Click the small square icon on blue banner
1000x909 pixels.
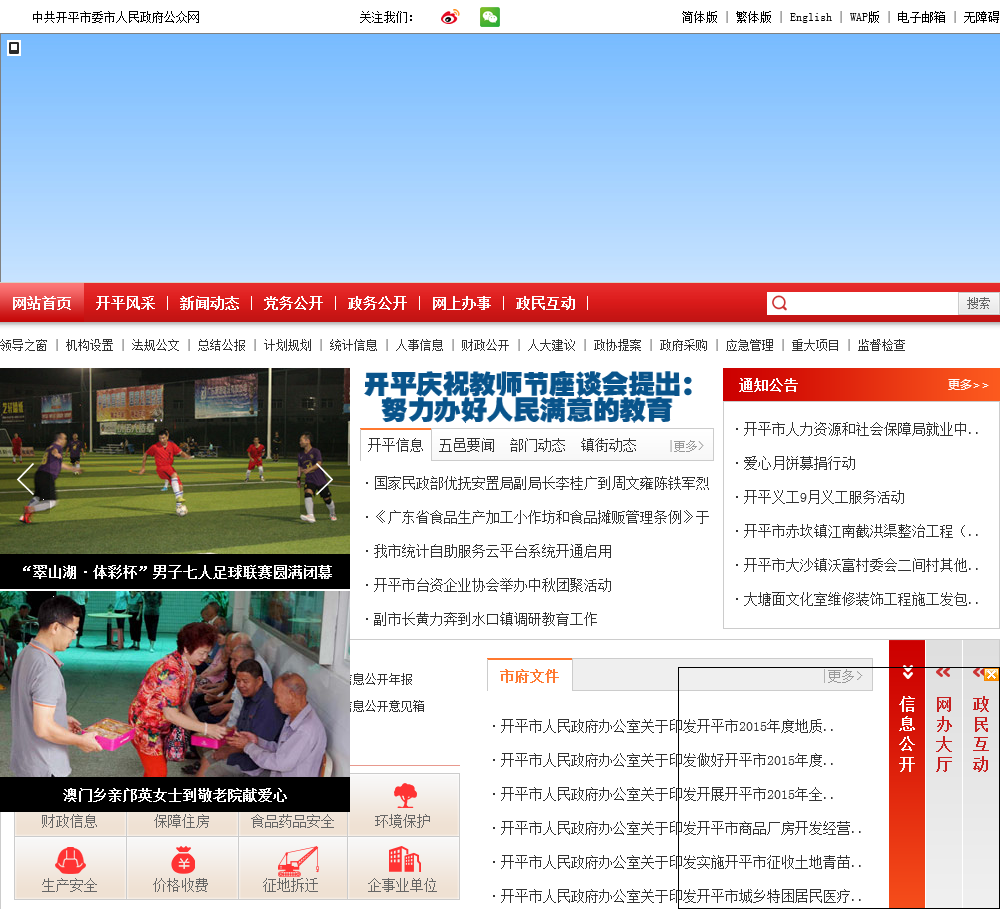pos(14,48)
